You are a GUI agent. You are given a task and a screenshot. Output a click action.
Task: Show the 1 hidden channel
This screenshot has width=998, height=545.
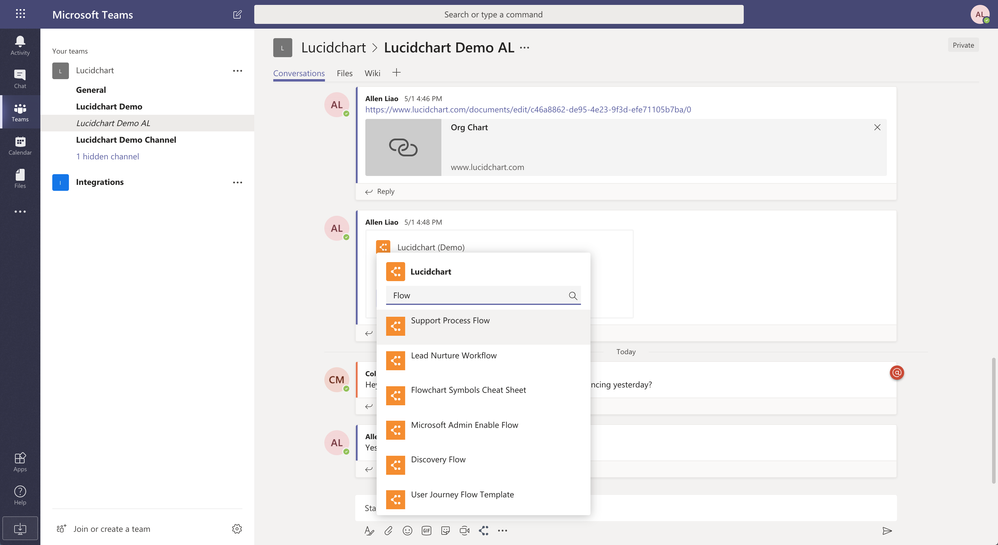click(x=108, y=156)
